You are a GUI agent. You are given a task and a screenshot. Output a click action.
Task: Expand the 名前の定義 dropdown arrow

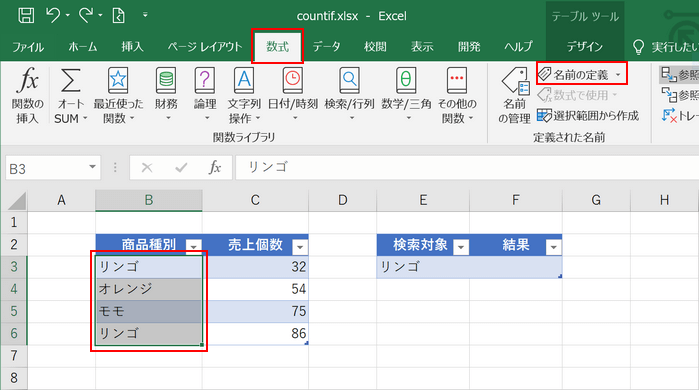(618, 75)
